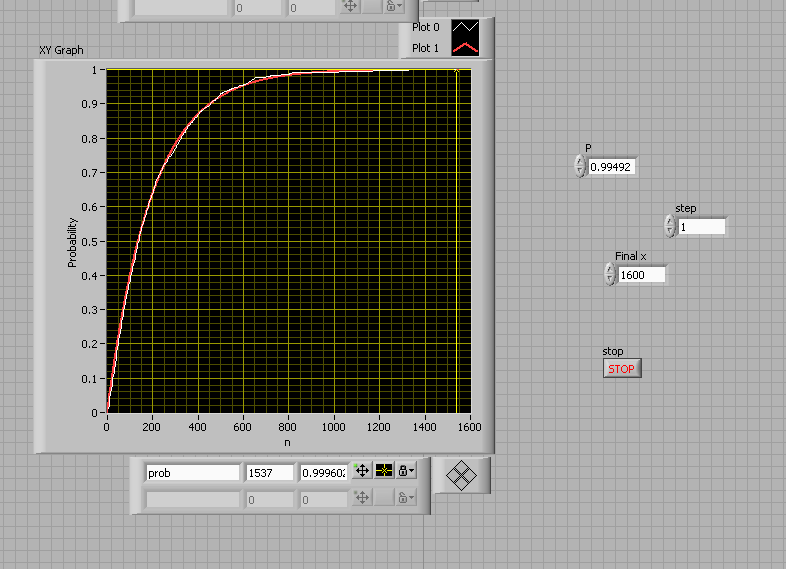Viewport: 786px width, 569px height.
Task: Open the prob cursor appearance icon
Action: point(384,472)
